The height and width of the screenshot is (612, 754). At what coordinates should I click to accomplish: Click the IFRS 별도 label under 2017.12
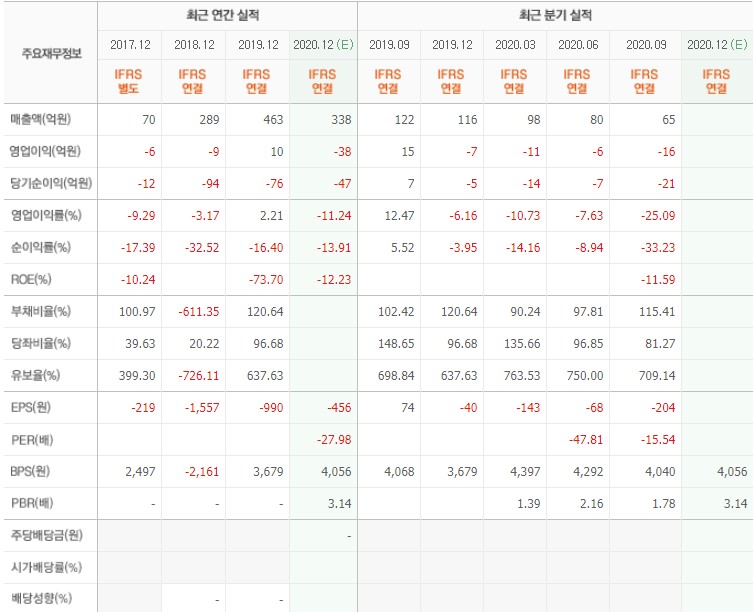(x=128, y=81)
